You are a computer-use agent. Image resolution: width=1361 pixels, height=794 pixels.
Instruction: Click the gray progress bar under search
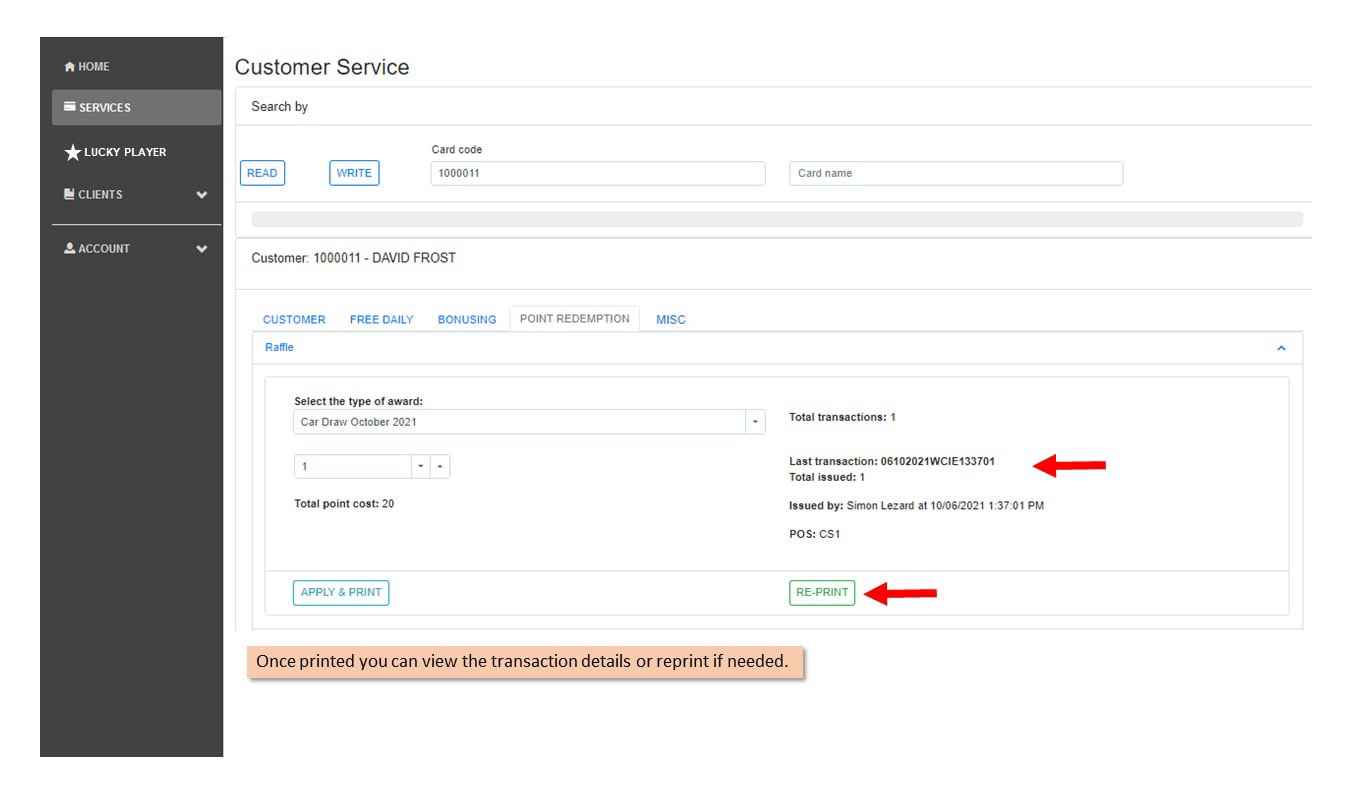(x=777, y=219)
